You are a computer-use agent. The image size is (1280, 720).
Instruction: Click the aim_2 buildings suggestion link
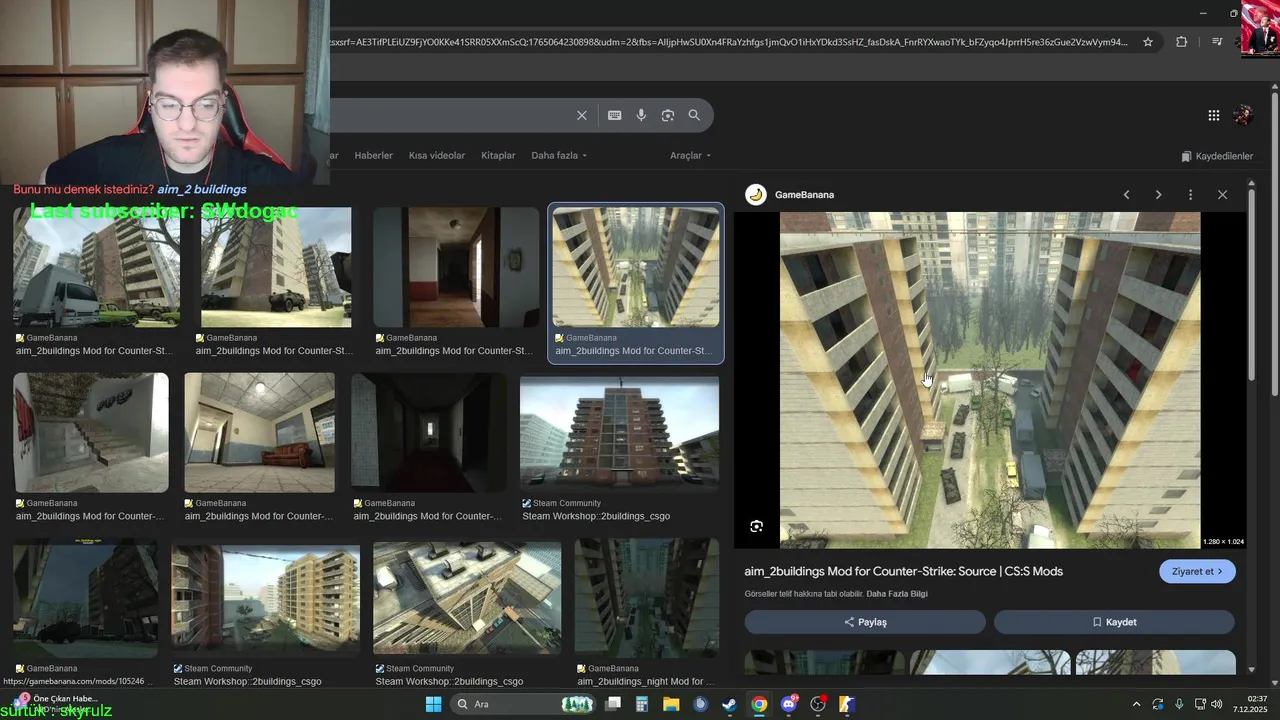tap(202, 189)
